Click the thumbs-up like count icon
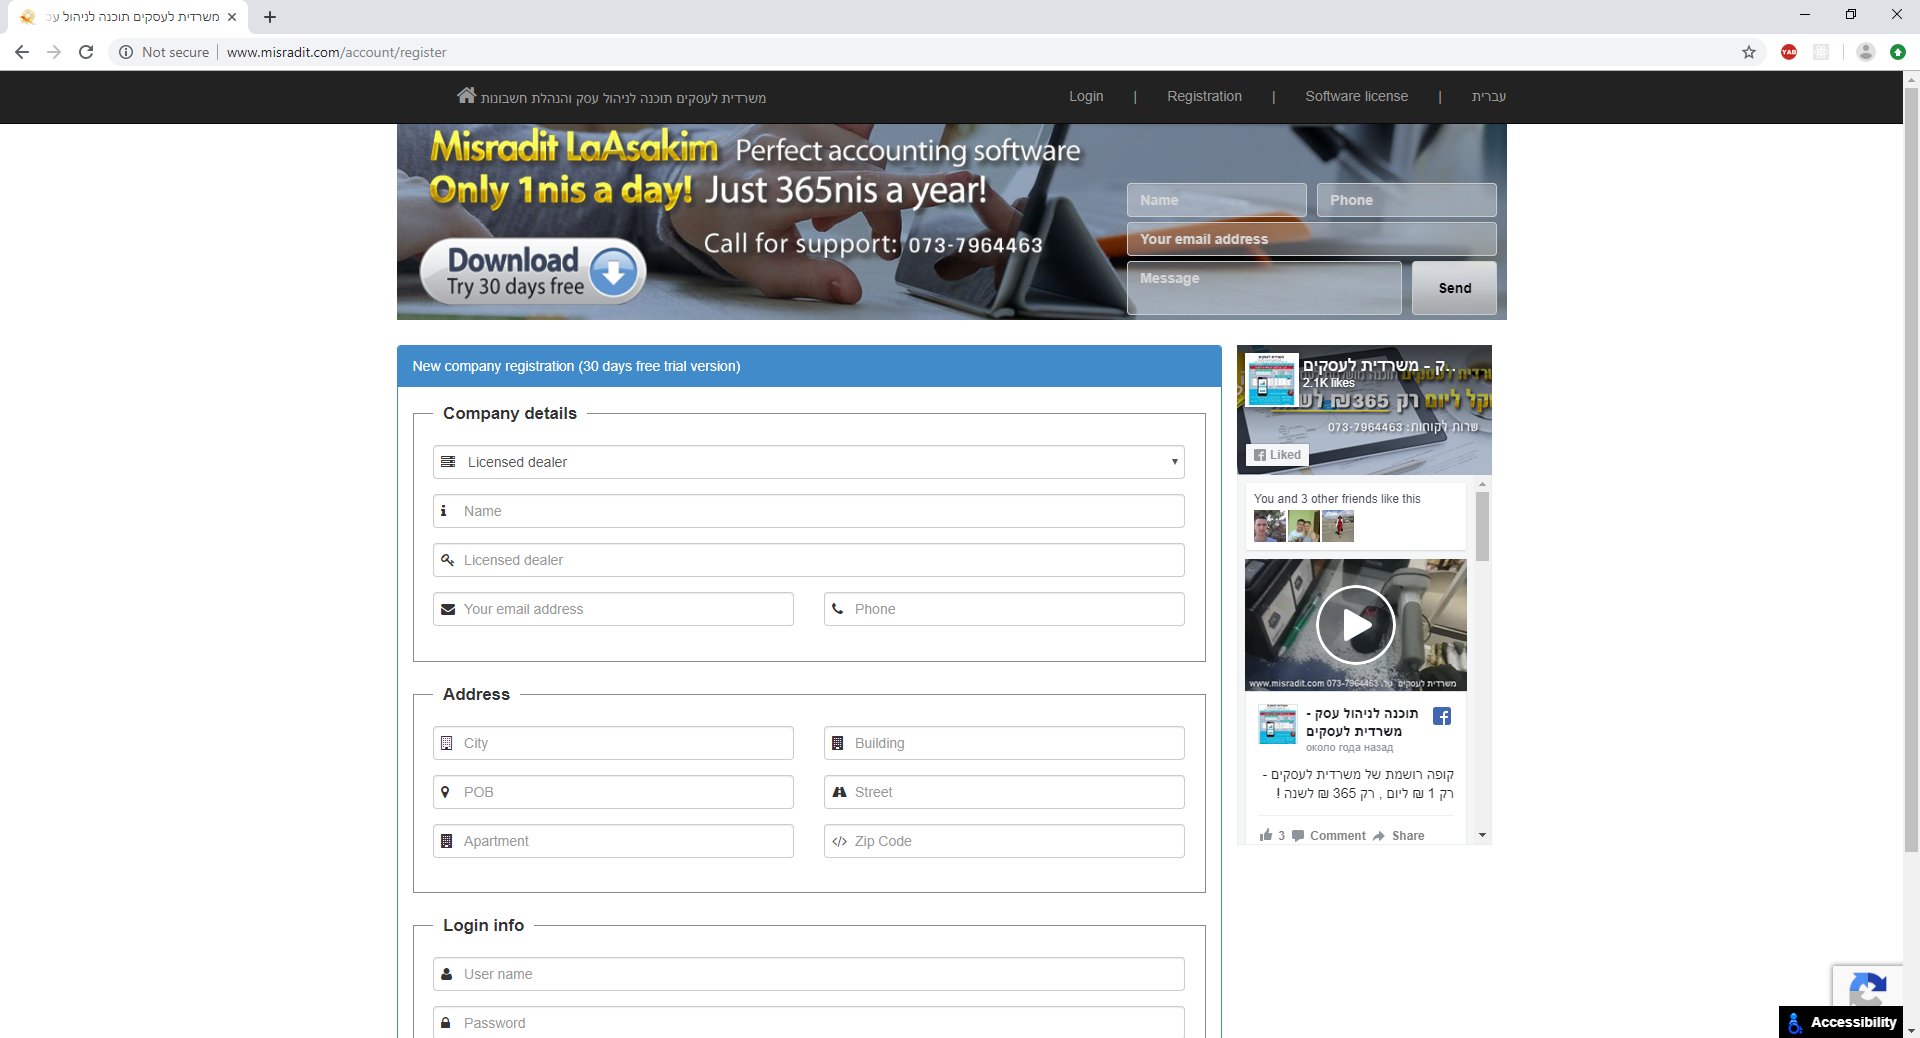 tap(1267, 835)
